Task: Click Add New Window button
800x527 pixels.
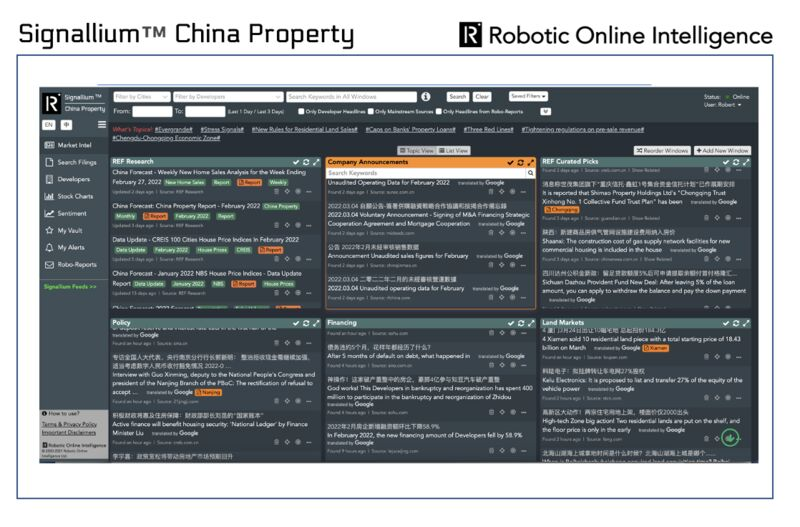Action: click(722, 151)
